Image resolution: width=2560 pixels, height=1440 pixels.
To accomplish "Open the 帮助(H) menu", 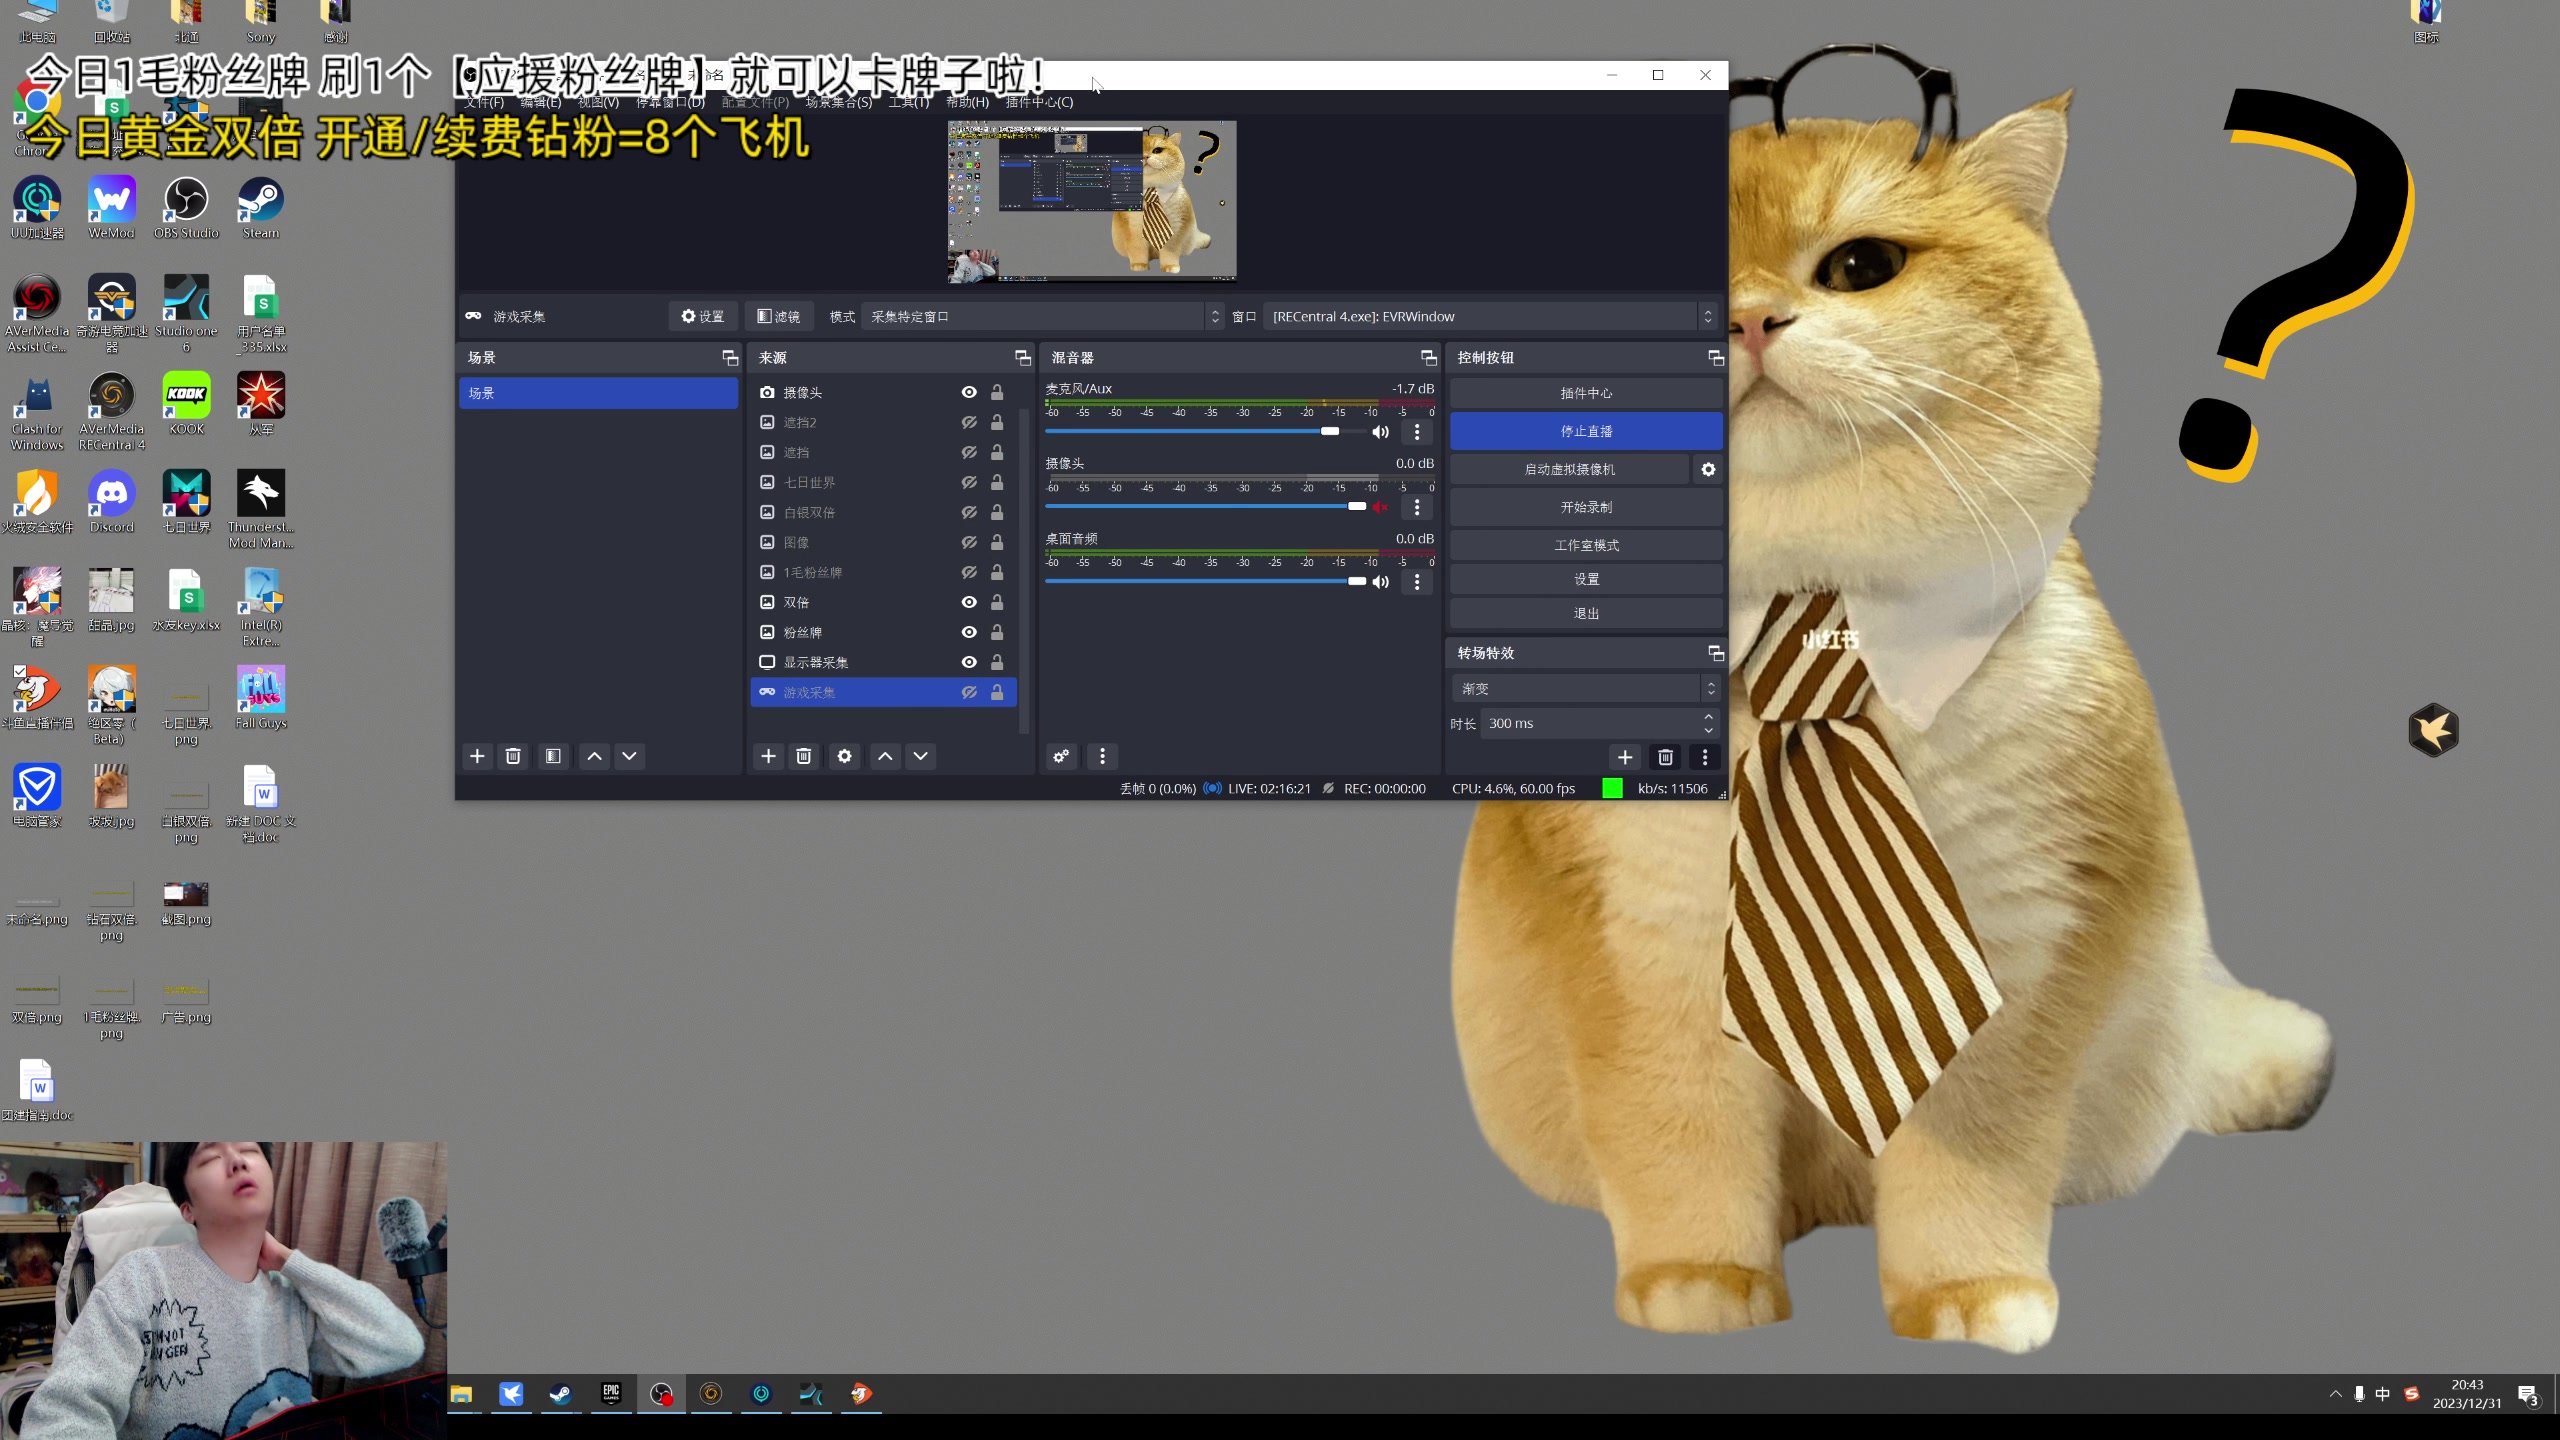I will (966, 102).
